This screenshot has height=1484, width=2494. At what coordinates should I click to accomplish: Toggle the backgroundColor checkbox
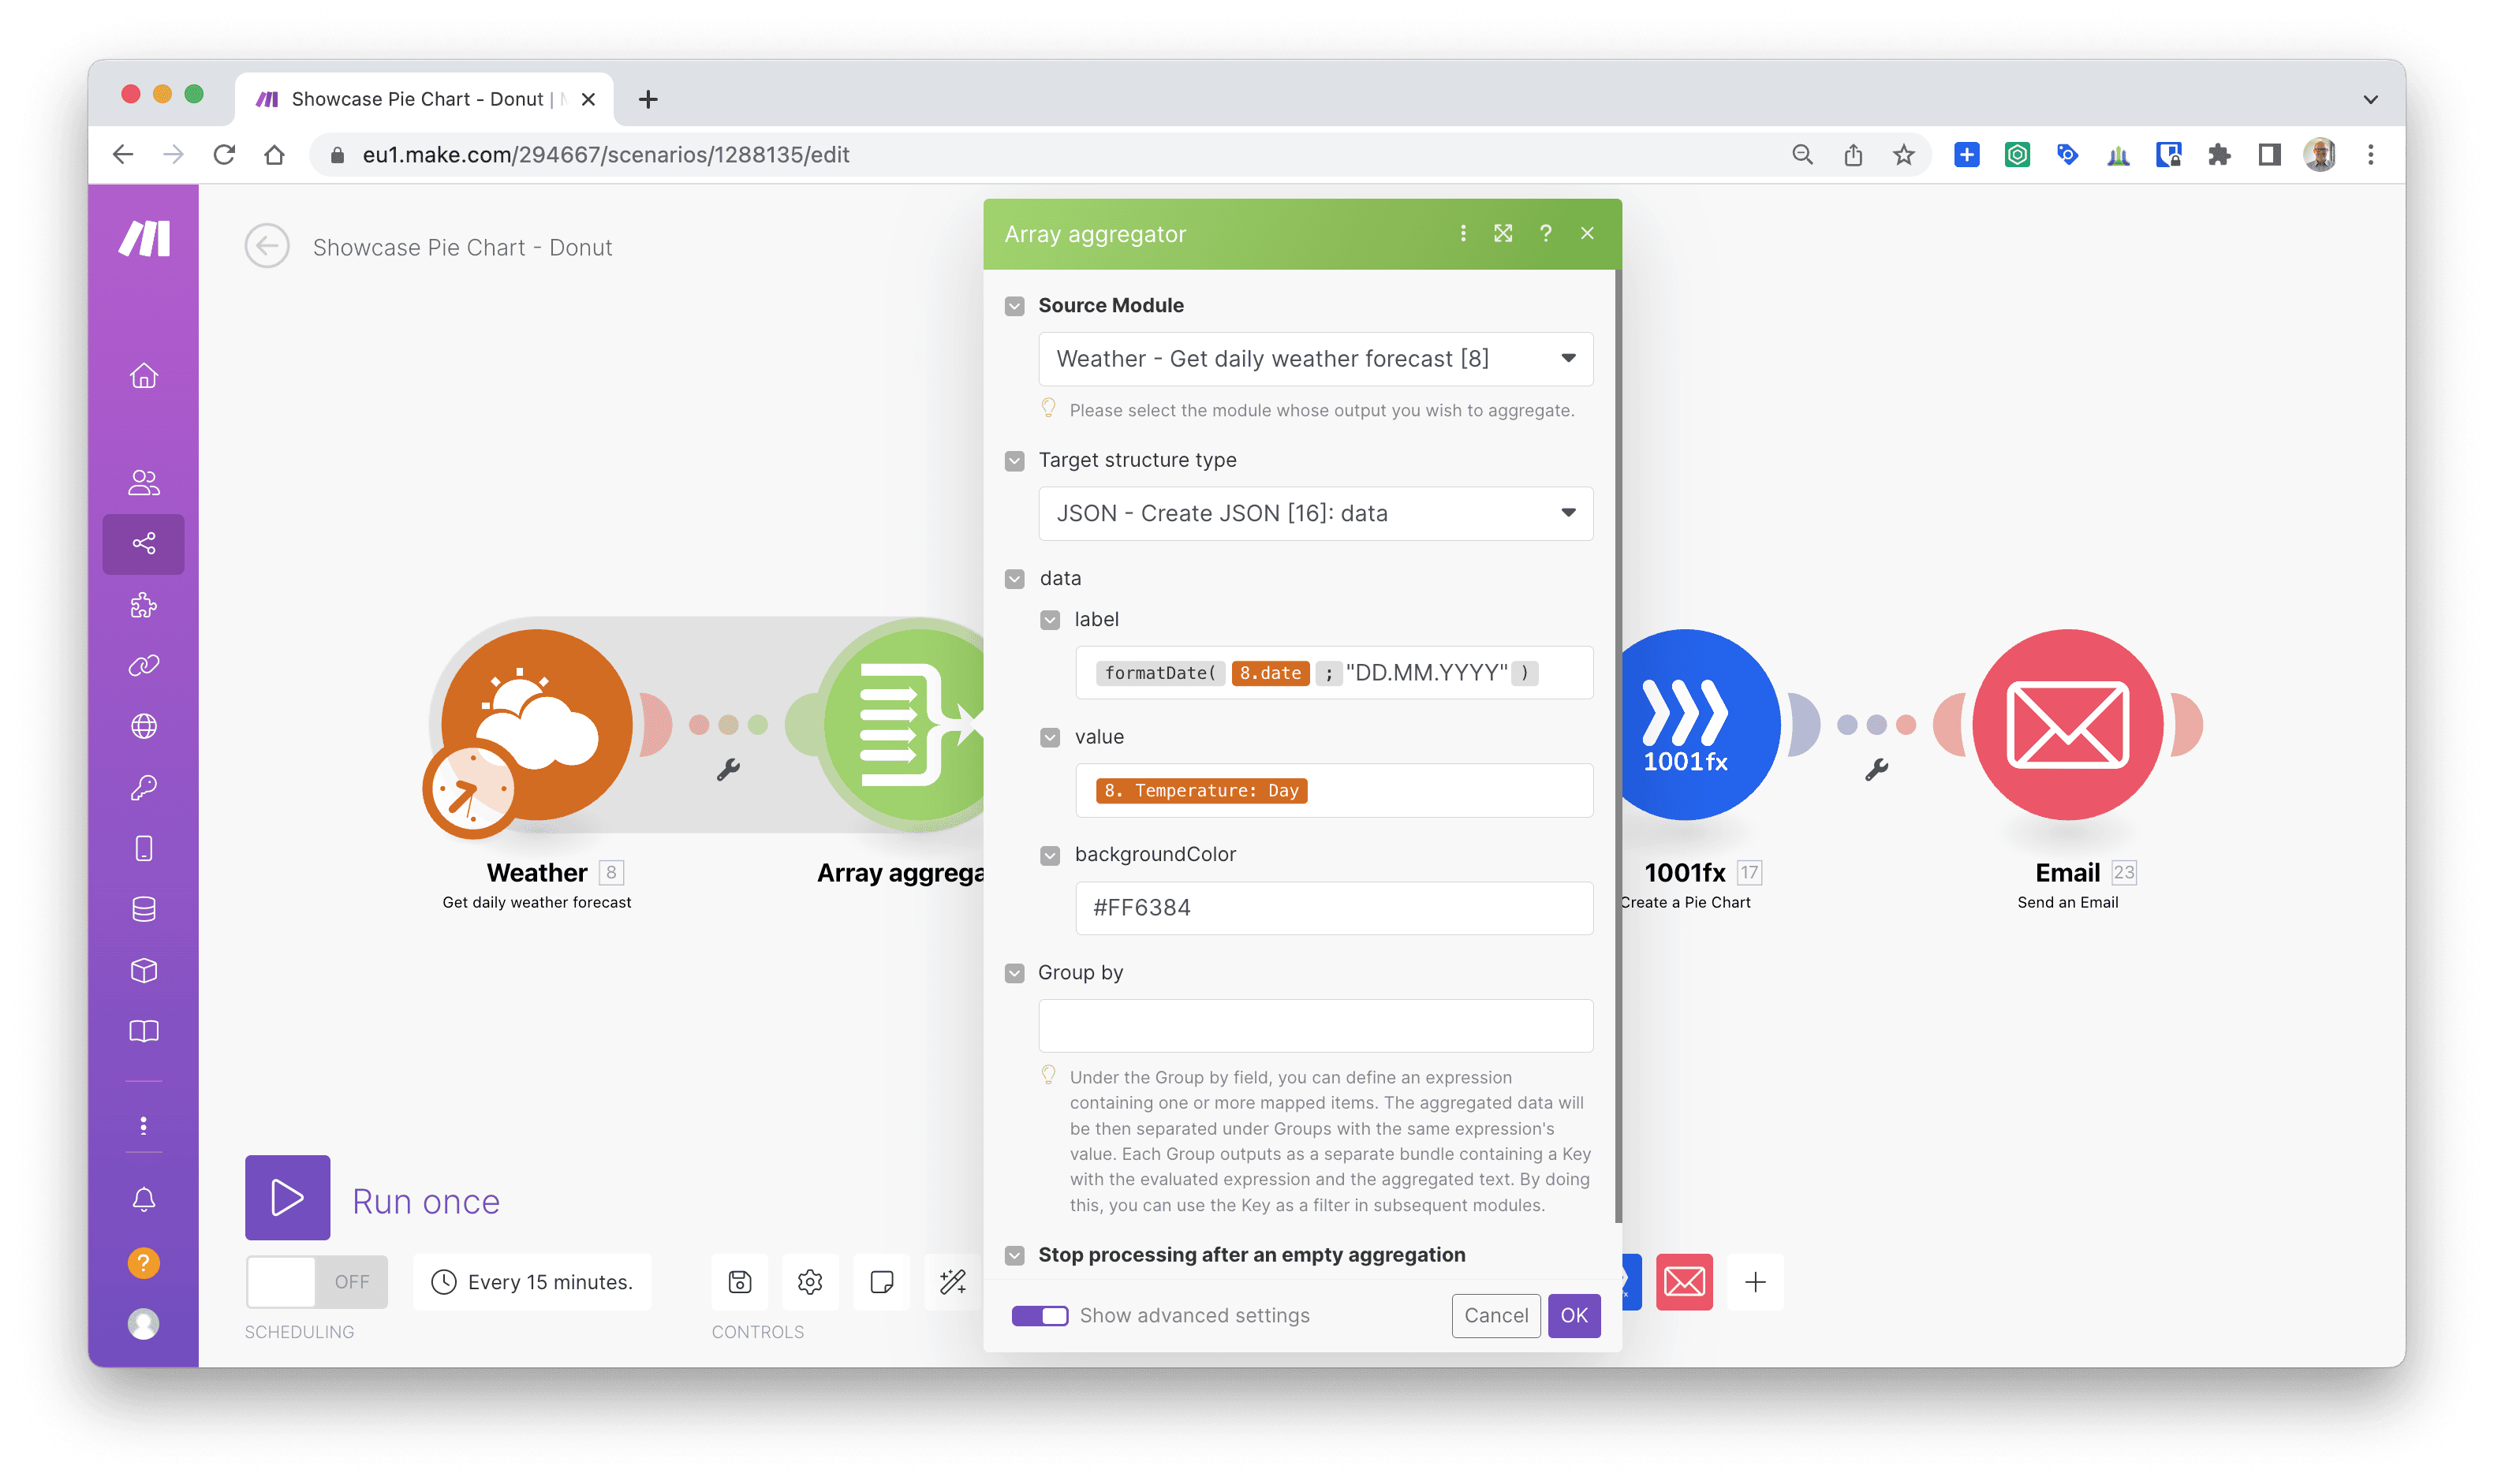tap(1050, 856)
